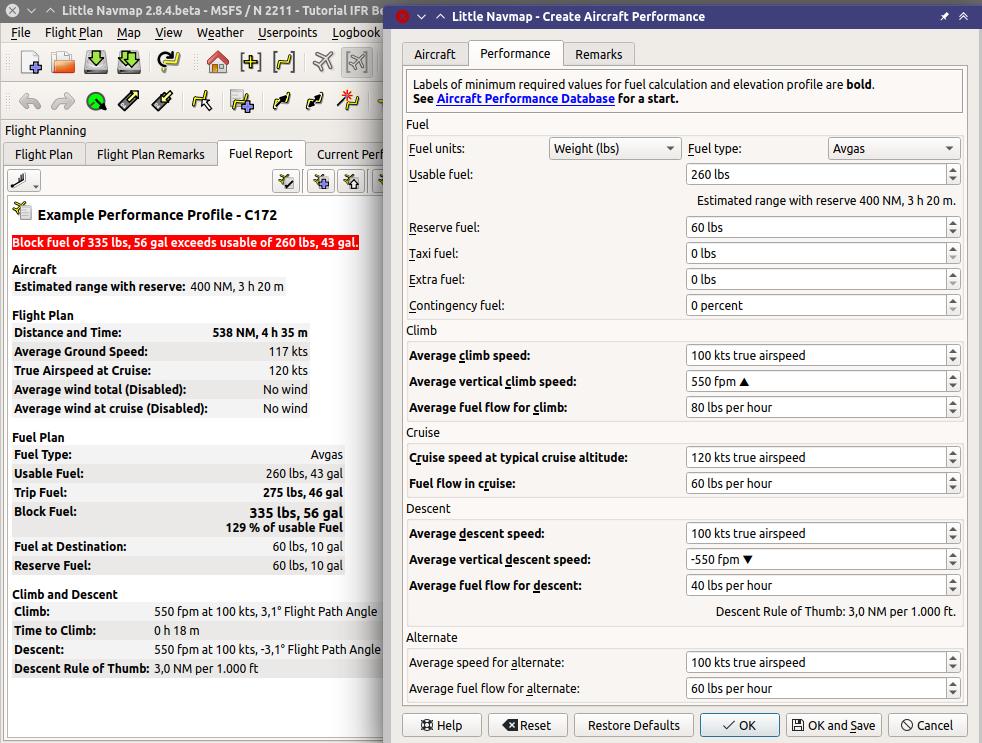
Task: Click the route icon with red star wand
Action: [348, 101]
